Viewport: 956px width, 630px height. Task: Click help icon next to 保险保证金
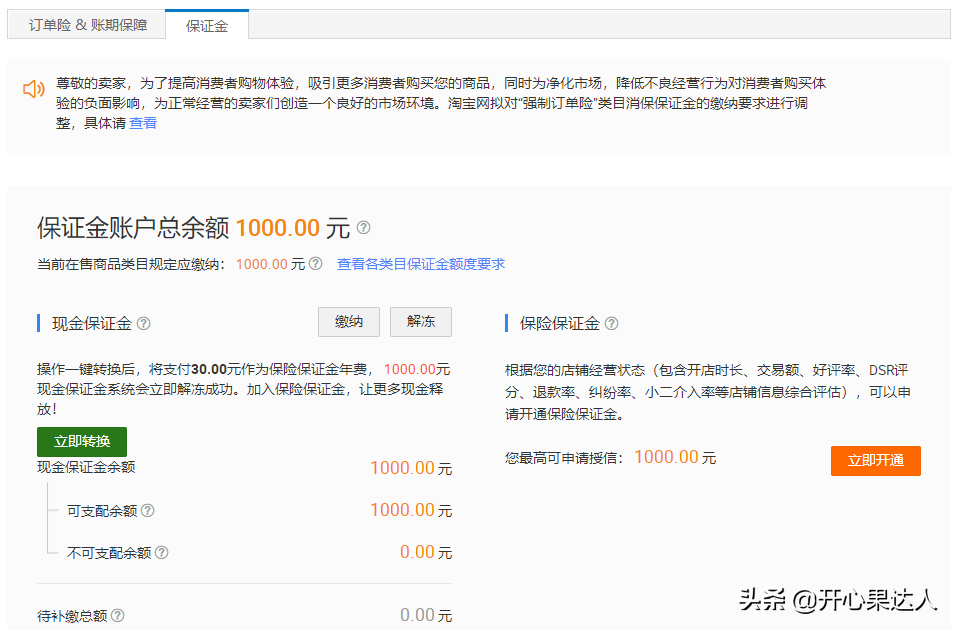612,323
